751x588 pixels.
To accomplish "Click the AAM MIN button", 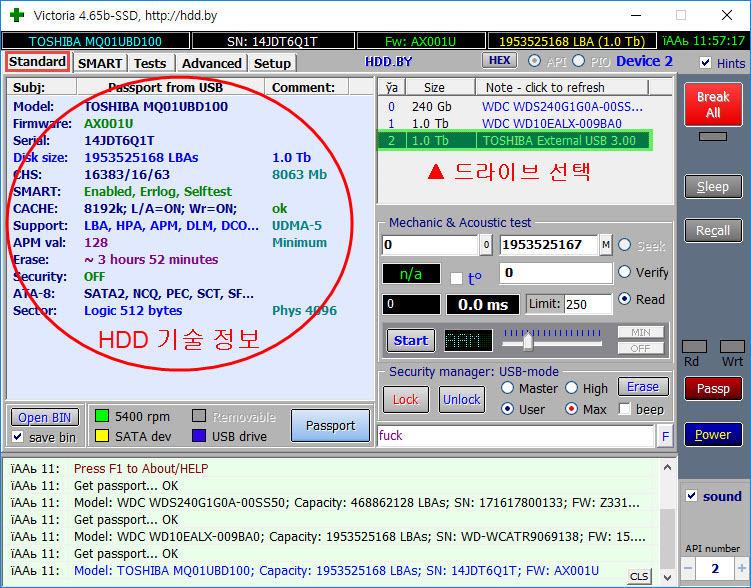I will 641,332.
